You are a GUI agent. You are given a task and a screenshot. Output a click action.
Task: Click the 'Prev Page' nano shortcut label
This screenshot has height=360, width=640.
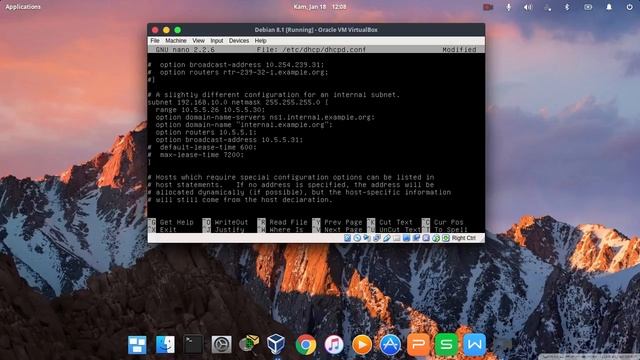pos(343,222)
